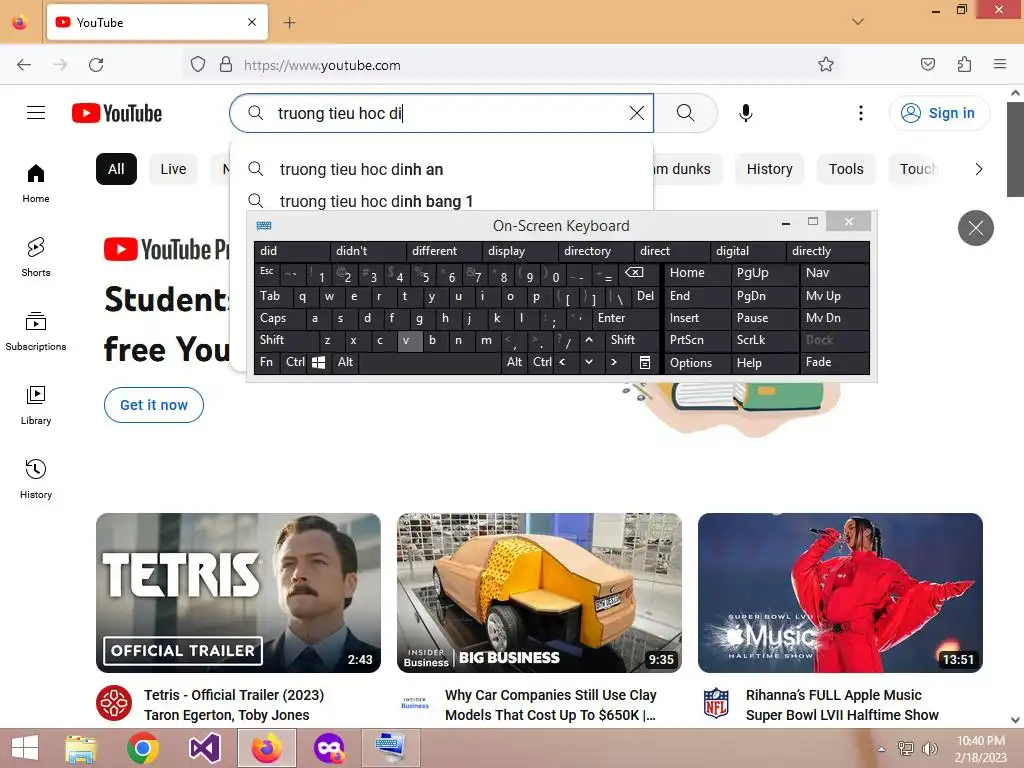Viewport: 1024px width, 768px height.
Task: Select the All category chip
Action: click(116, 169)
